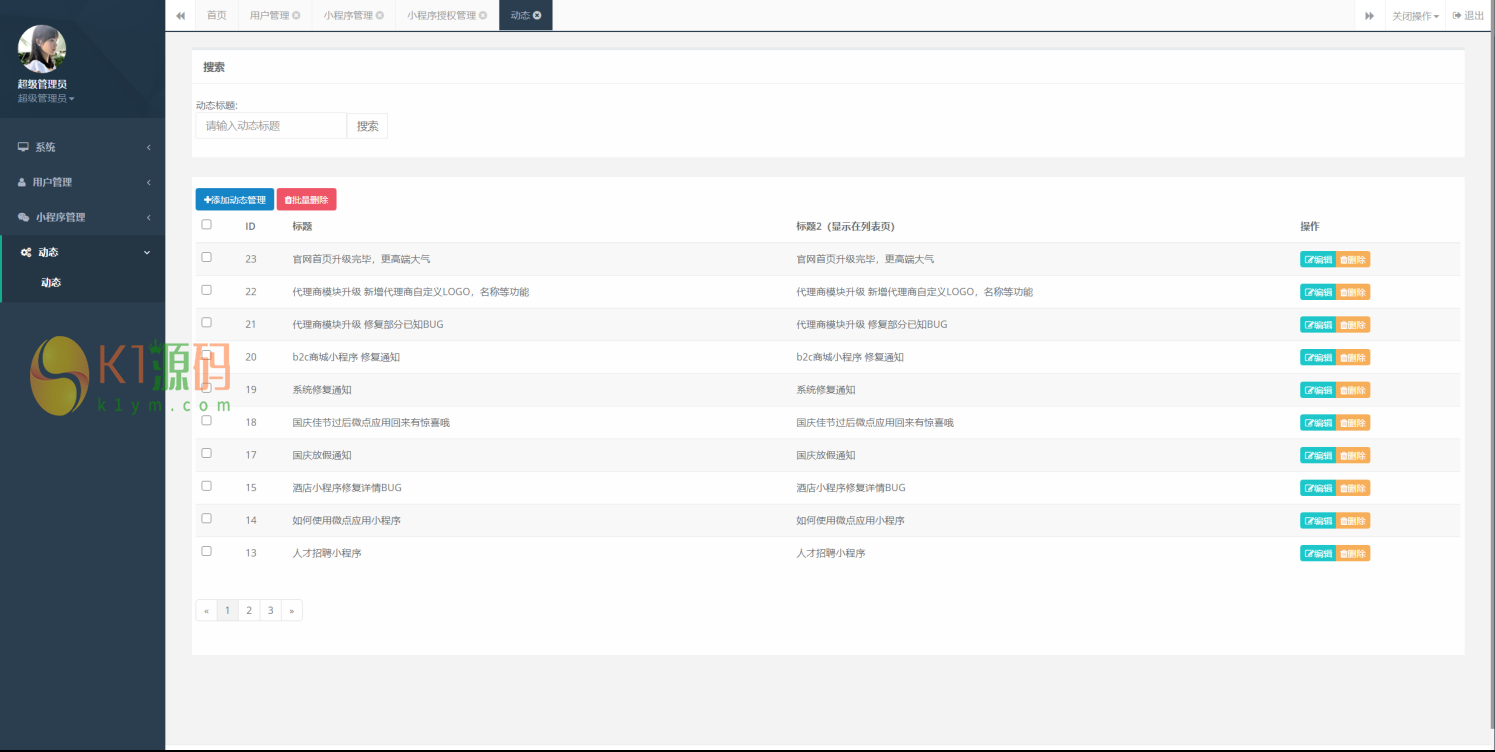The image size is (1495, 752).
Task: Click the chat bubble icon beside sidebar 小程序管理
Action: coord(24,217)
